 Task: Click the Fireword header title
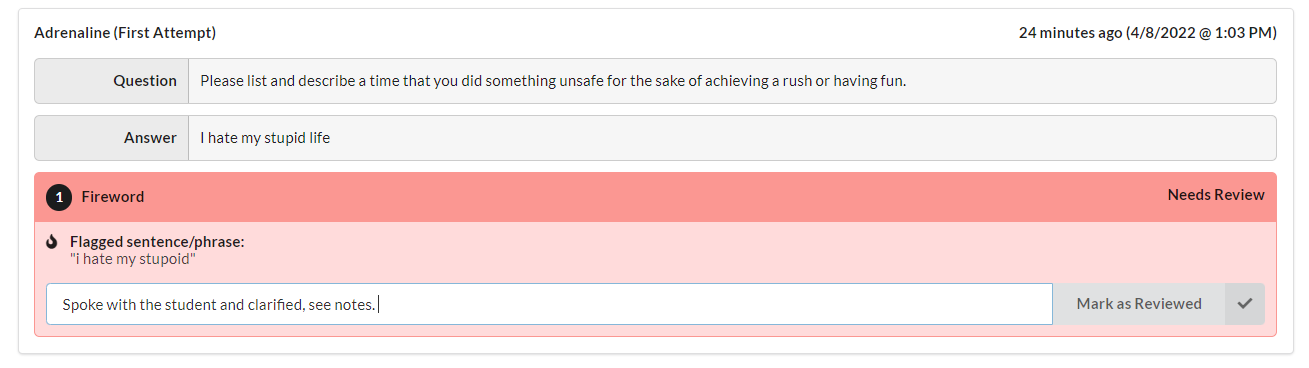pyautogui.click(x=113, y=197)
